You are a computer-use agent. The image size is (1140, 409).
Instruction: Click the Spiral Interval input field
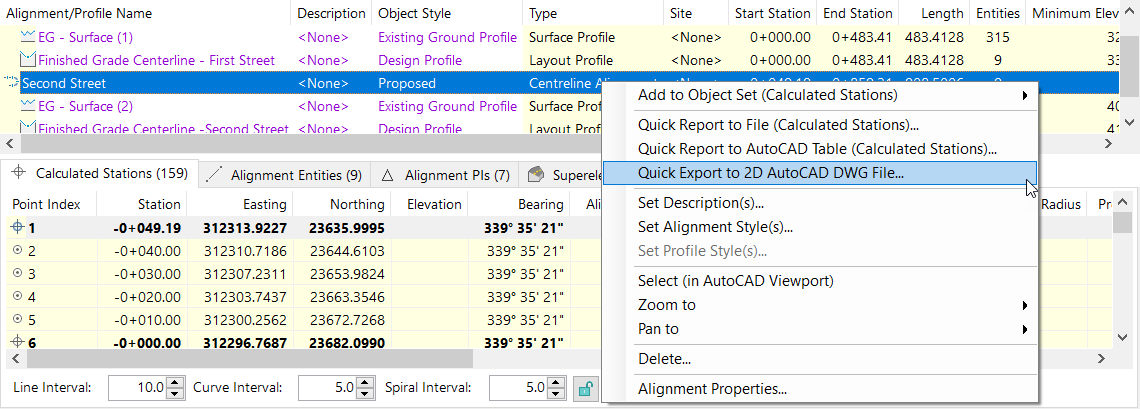pos(519,388)
